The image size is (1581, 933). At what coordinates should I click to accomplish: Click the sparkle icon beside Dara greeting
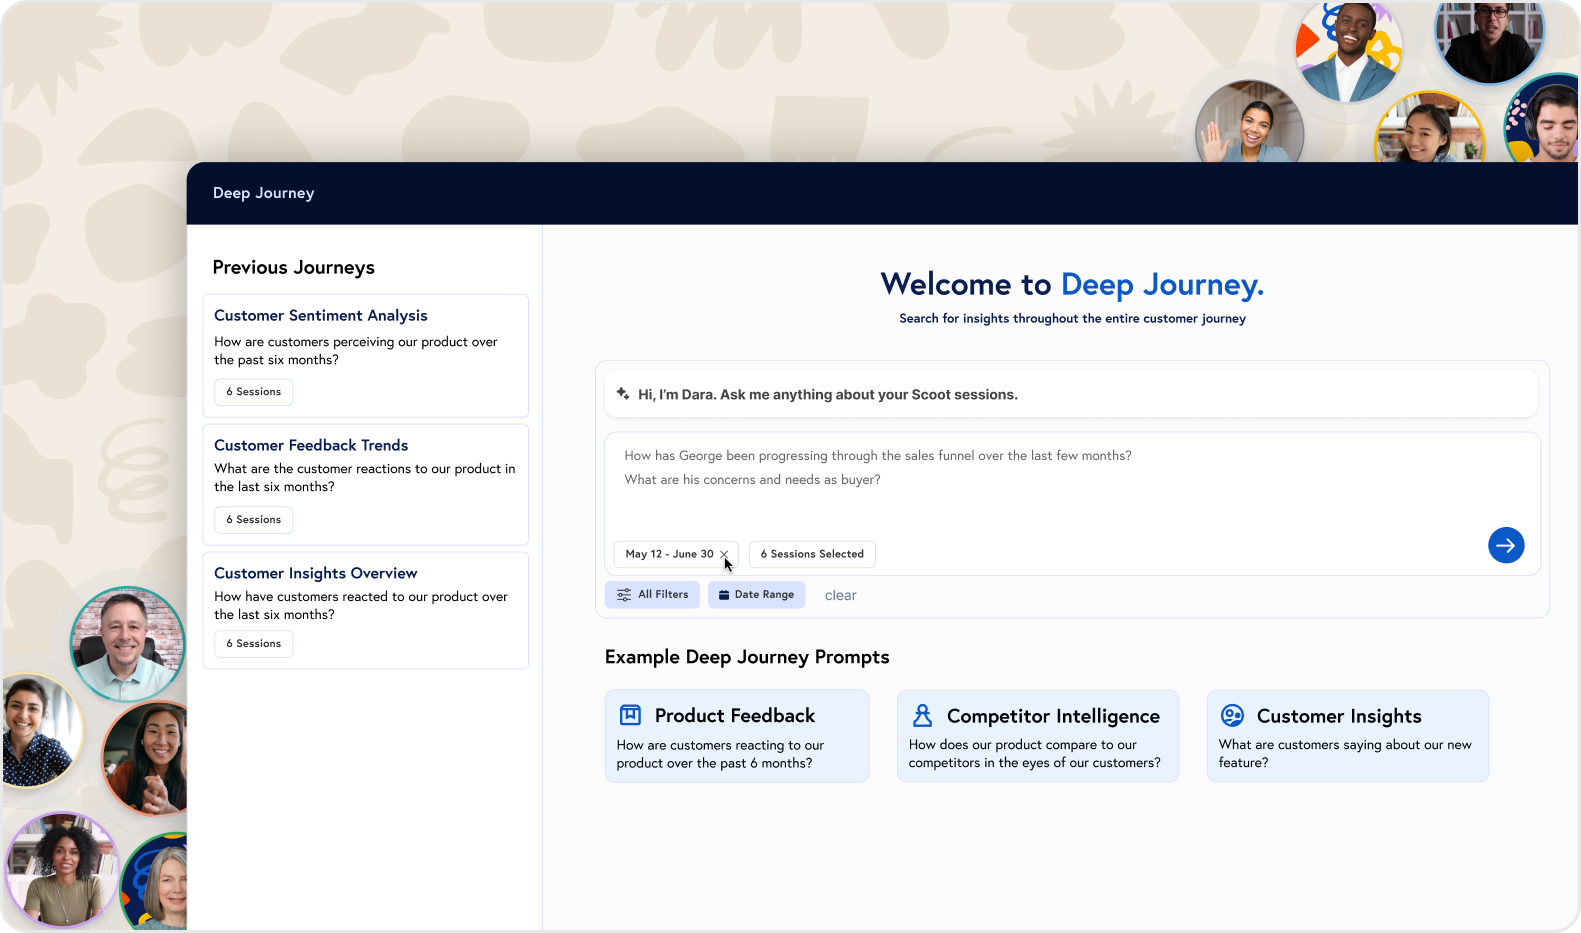[x=623, y=394]
